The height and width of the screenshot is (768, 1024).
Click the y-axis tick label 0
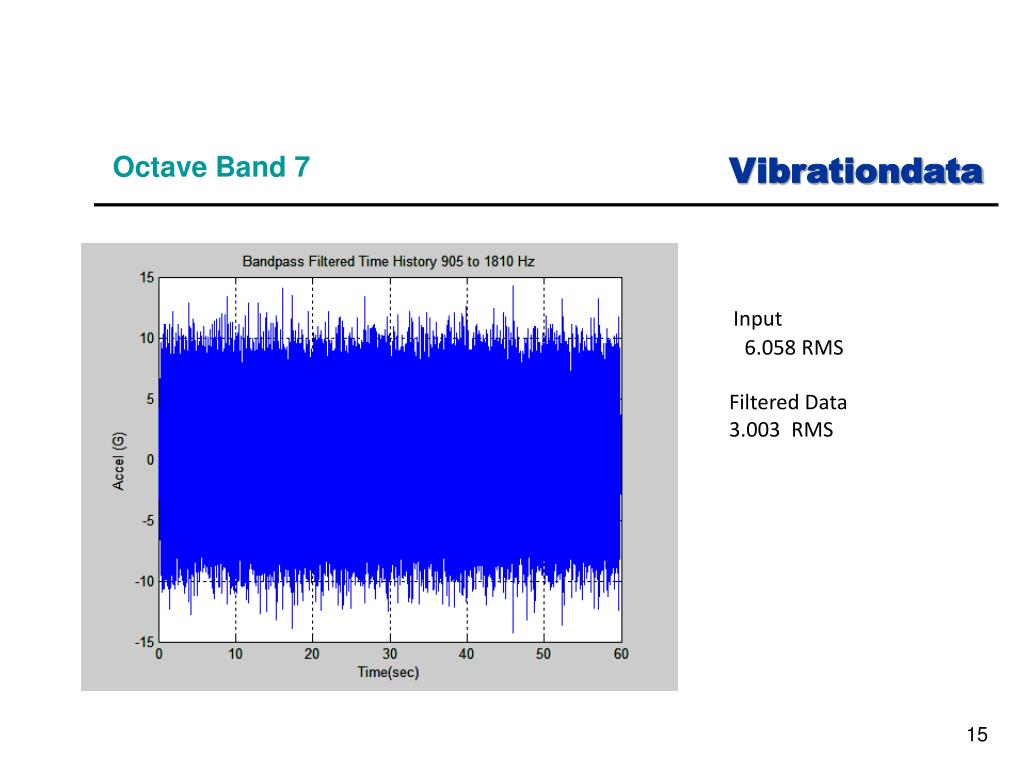point(150,460)
